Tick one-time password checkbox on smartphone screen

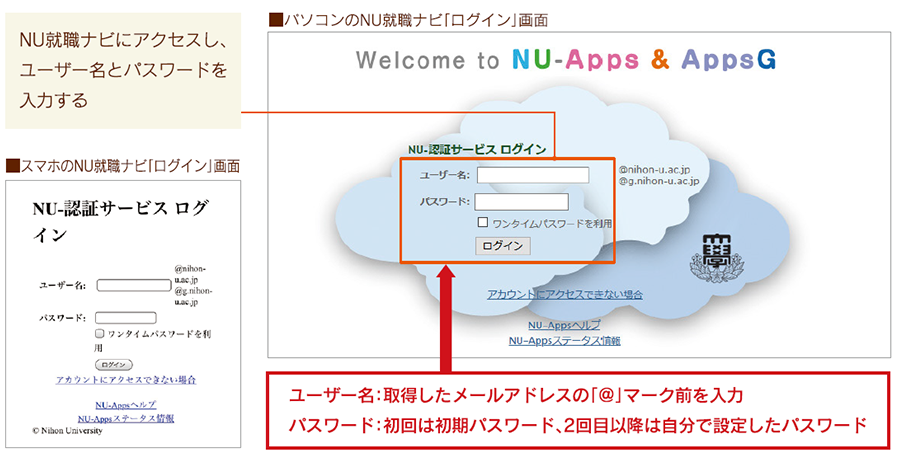[x=99, y=333]
